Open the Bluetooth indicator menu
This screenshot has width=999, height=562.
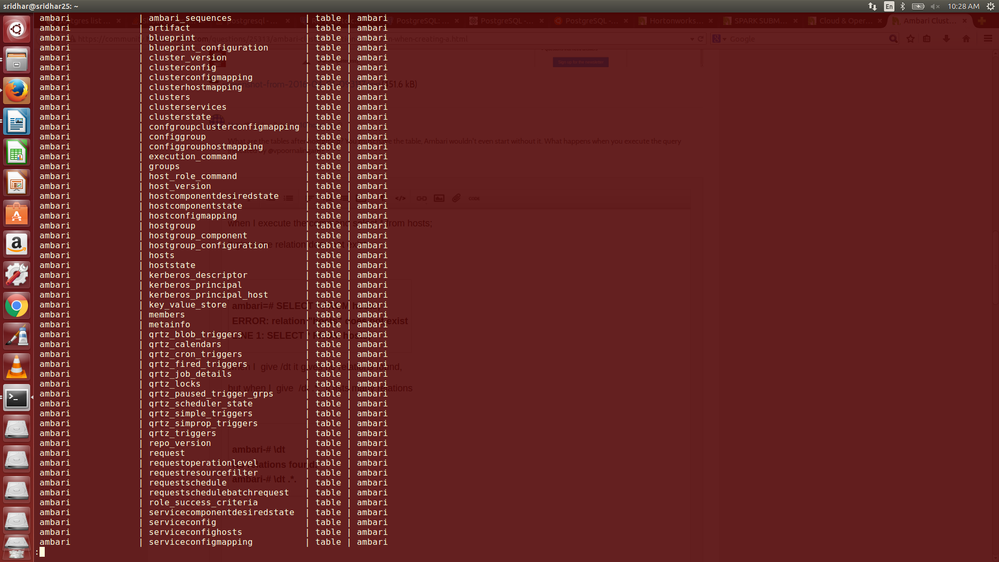point(903,6)
